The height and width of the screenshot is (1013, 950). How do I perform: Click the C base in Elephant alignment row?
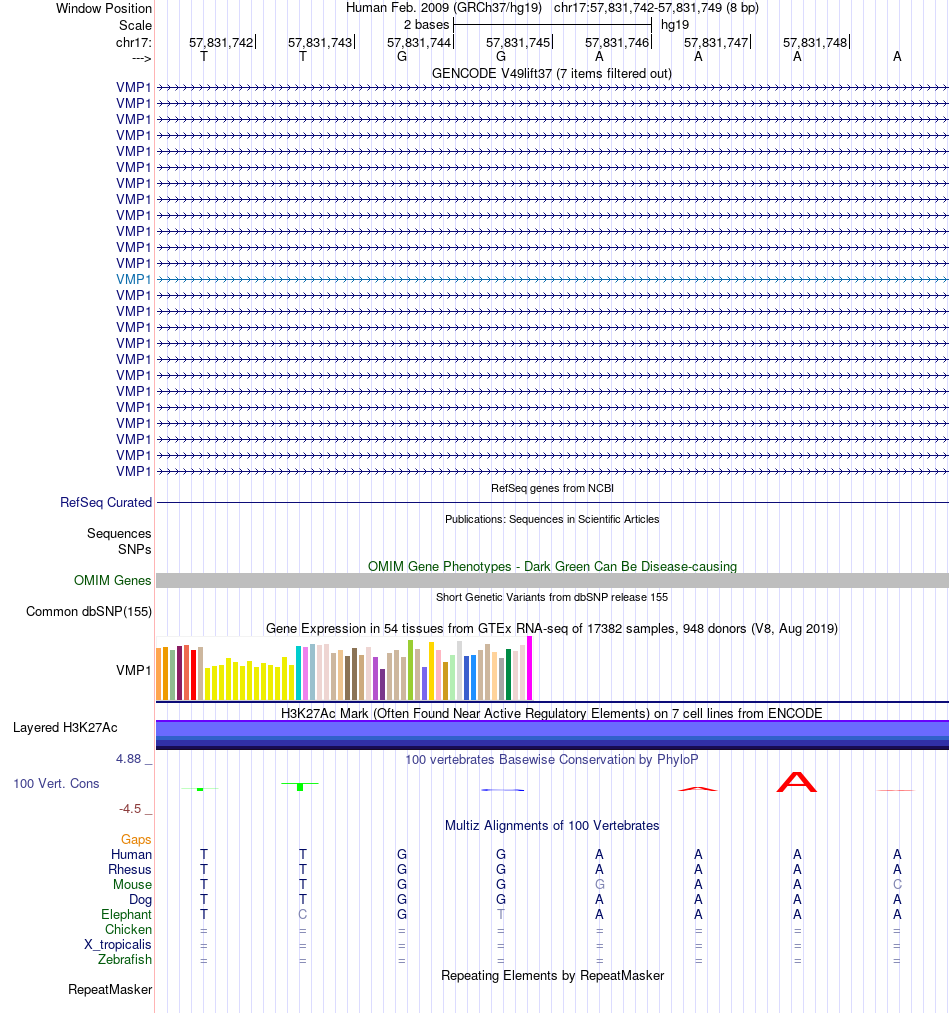pos(302,914)
